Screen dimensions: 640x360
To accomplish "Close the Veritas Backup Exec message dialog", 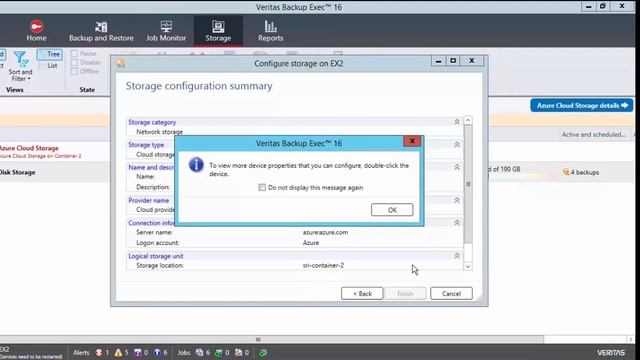I will 412,141.
